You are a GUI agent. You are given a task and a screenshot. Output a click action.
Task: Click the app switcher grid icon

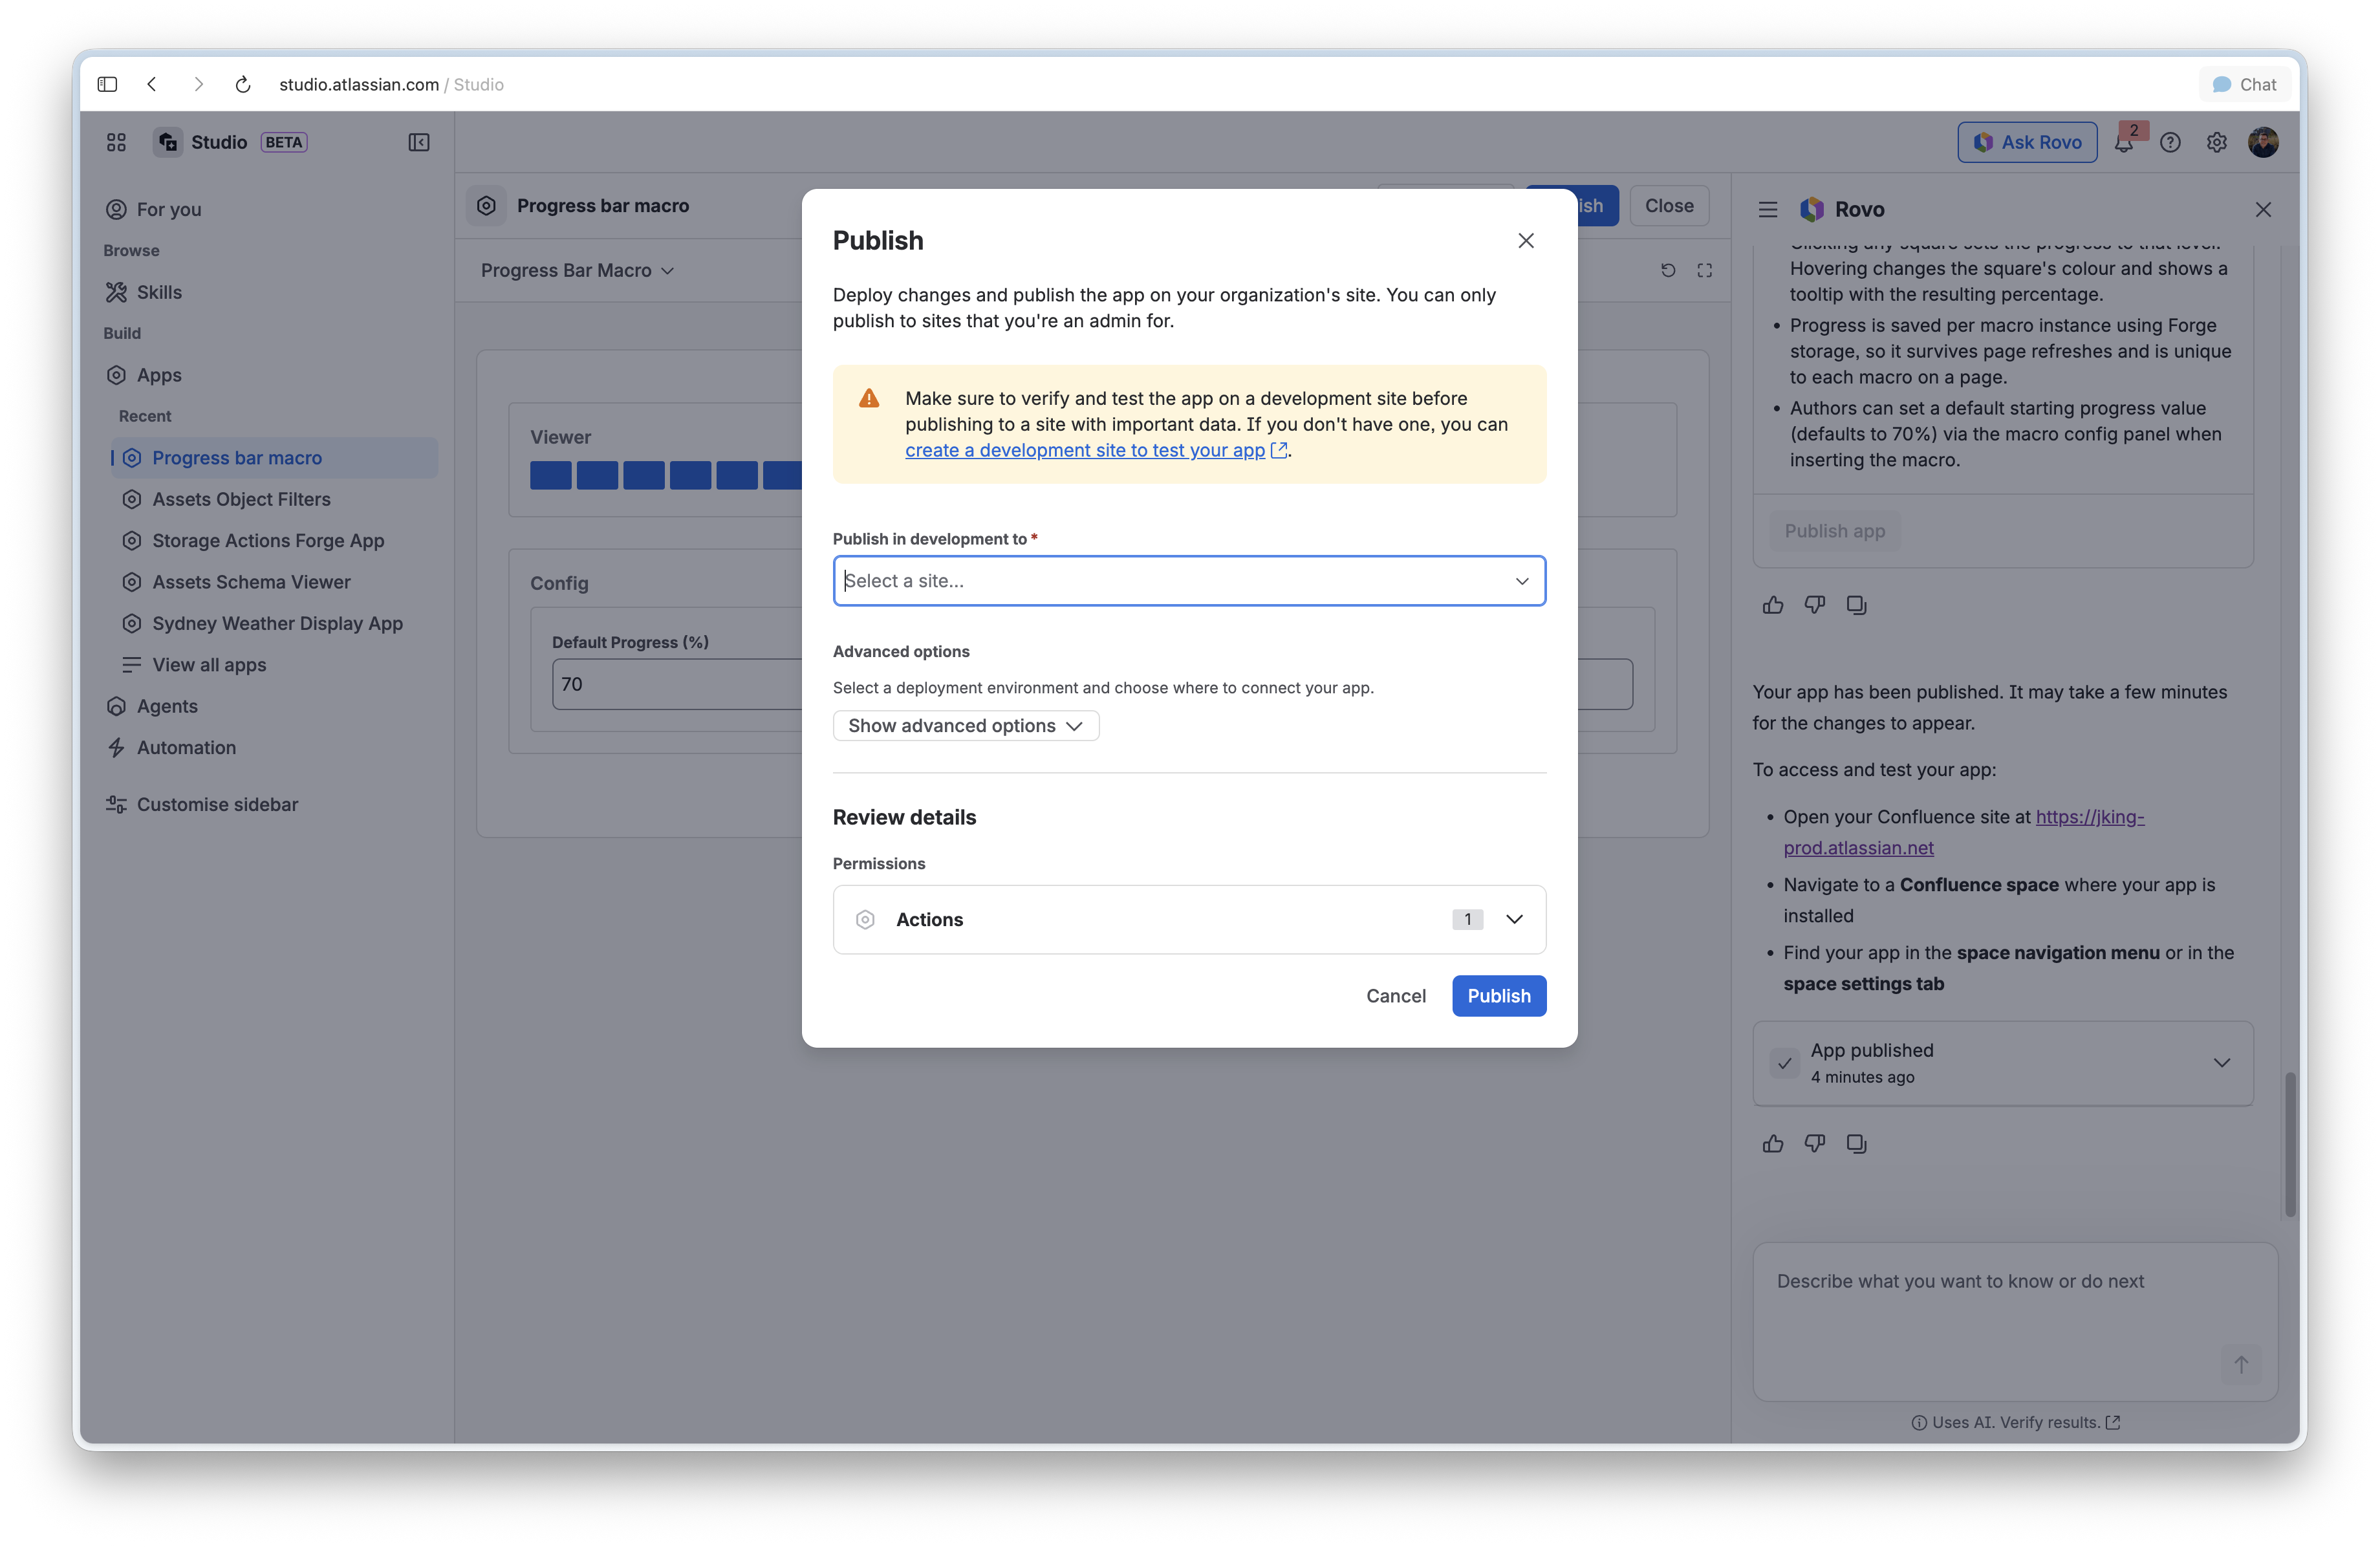pyautogui.click(x=116, y=142)
